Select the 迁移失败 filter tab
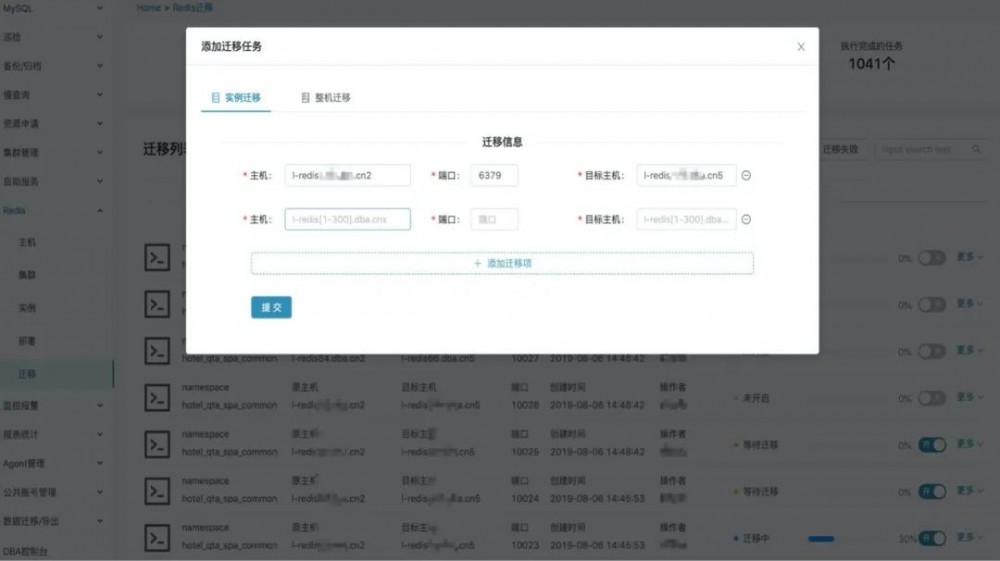 pos(840,149)
